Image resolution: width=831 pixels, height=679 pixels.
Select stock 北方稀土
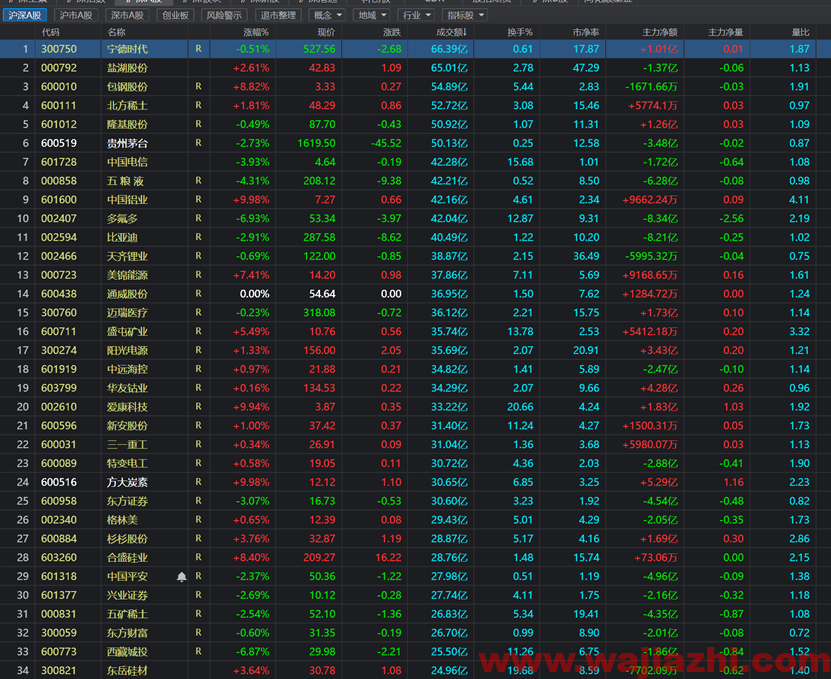tap(127, 105)
